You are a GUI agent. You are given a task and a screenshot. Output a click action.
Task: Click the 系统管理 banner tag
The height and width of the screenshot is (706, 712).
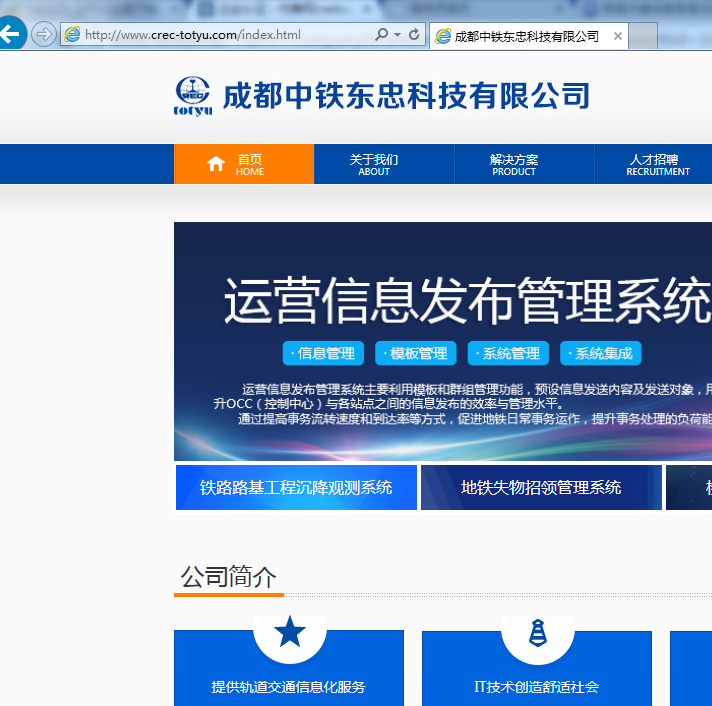tap(508, 353)
